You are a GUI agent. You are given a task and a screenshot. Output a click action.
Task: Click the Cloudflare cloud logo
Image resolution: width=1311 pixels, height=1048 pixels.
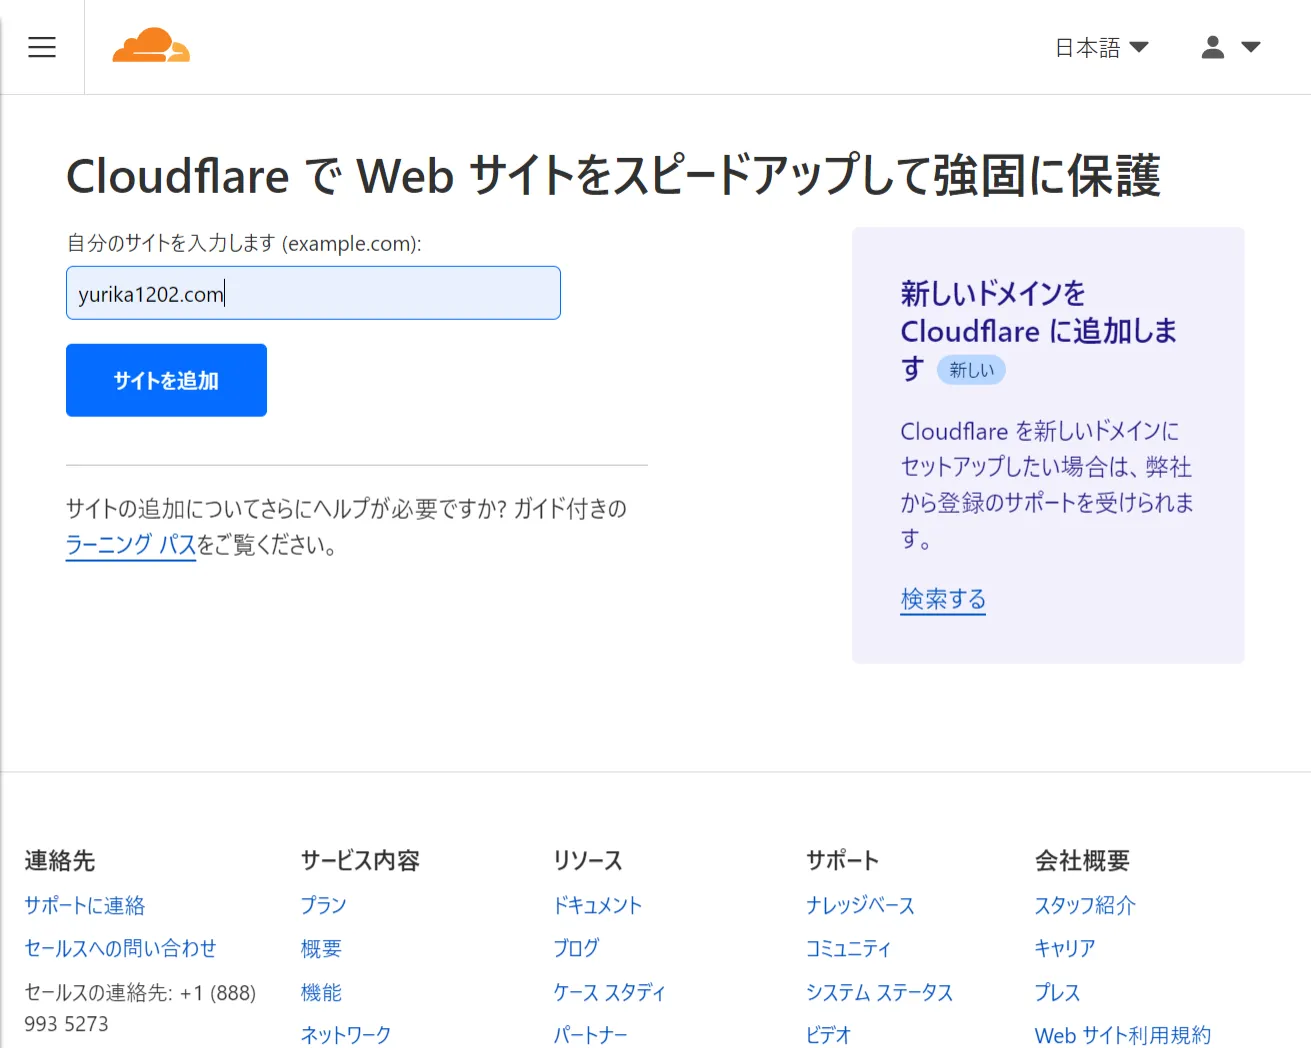150,45
